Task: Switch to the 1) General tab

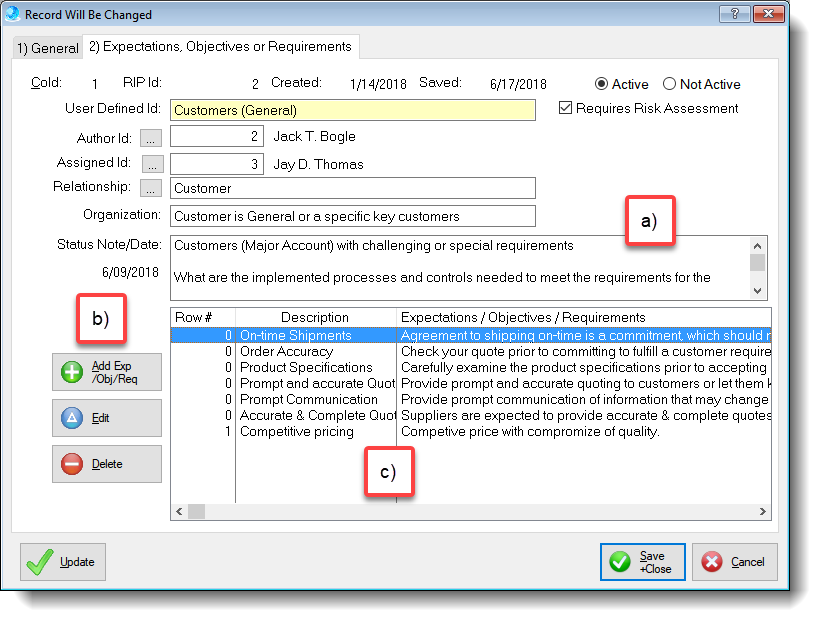Action: [46, 47]
